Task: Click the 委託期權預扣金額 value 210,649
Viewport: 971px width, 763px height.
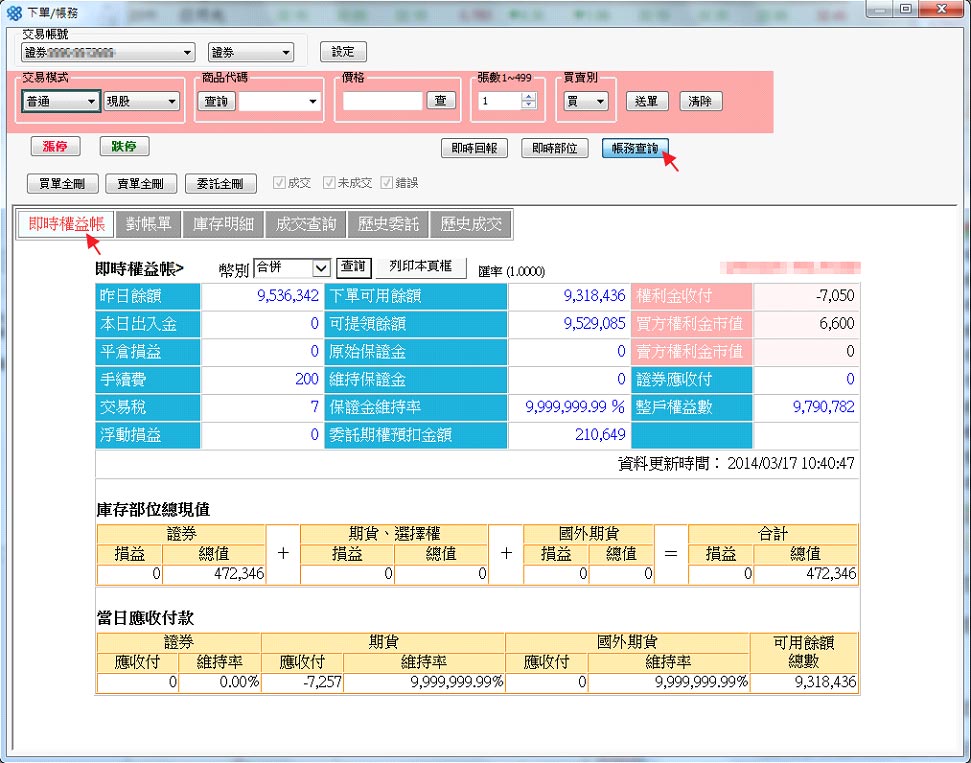Action: [600, 435]
